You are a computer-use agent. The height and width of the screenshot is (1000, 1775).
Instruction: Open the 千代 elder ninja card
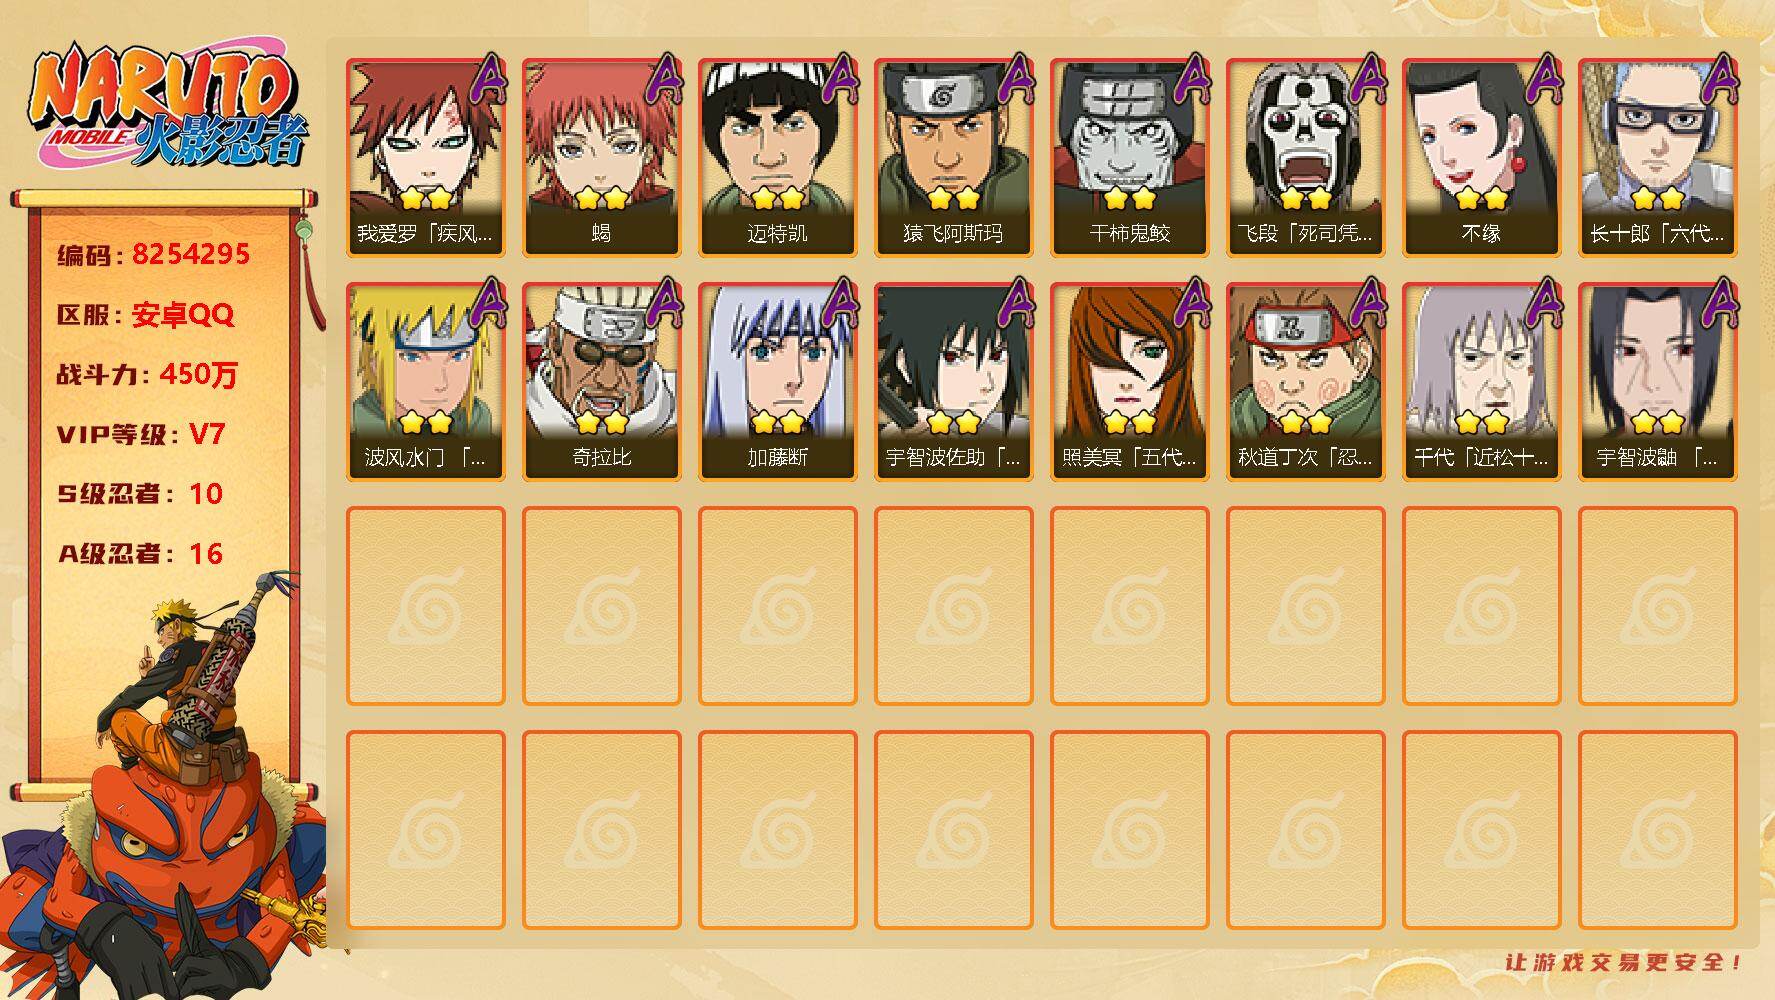click(x=1482, y=381)
